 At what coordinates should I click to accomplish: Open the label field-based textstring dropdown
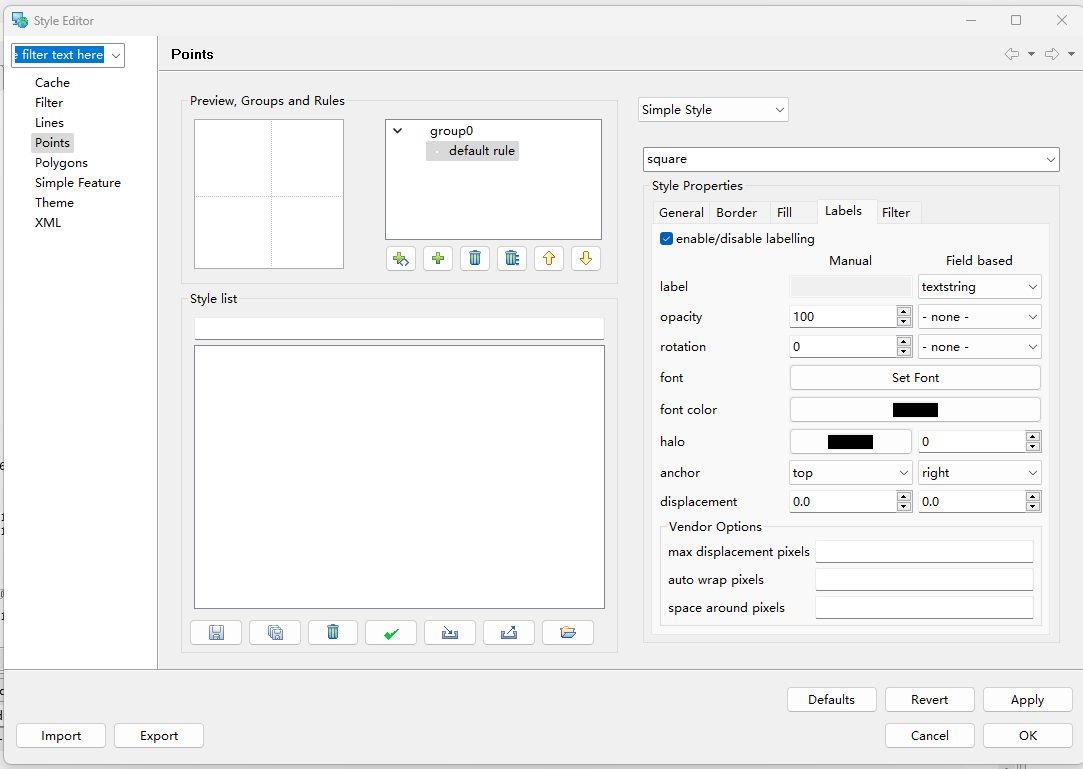click(979, 287)
